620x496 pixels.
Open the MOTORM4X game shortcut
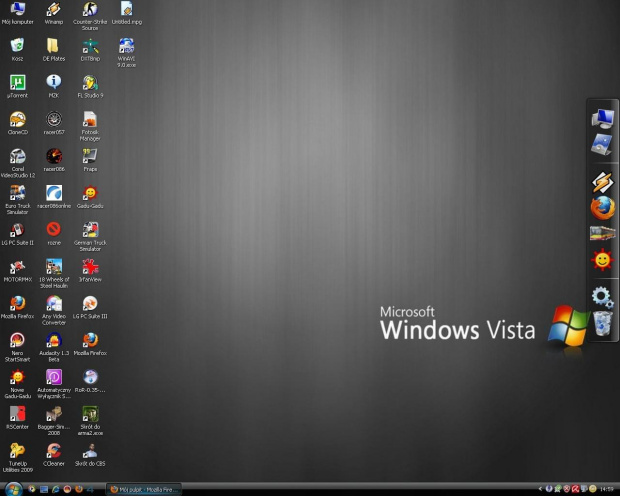(x=17, y=271)
